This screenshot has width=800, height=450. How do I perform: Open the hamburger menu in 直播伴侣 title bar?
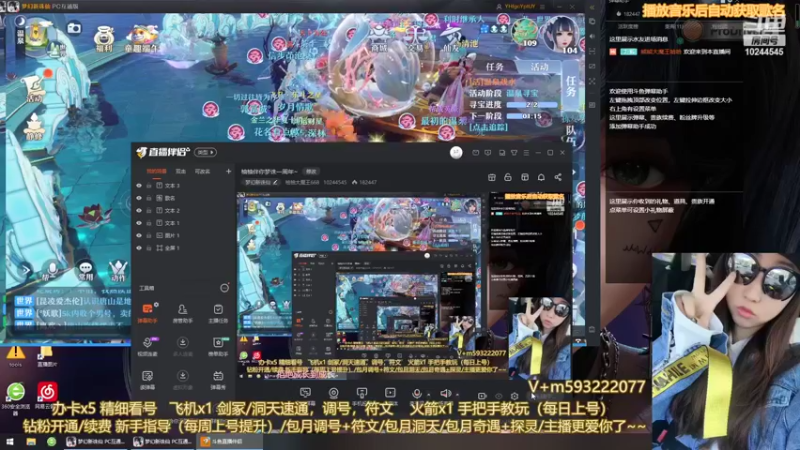[526, 153]
